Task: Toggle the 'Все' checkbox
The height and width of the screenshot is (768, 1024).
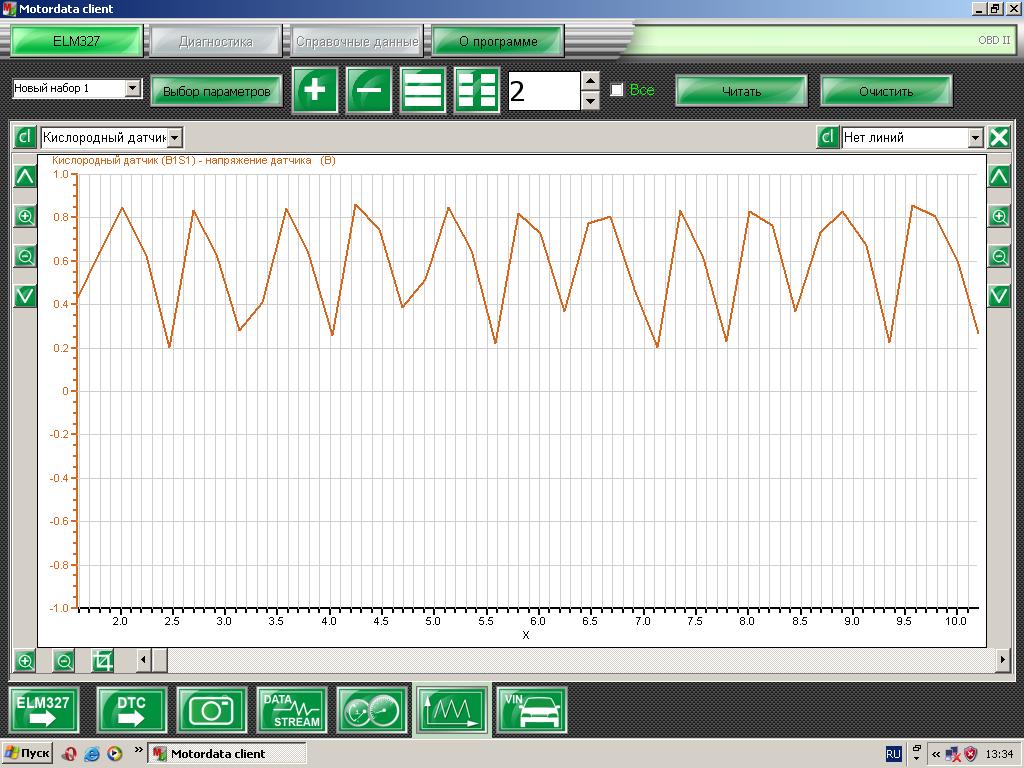Action: click(616, 89)
